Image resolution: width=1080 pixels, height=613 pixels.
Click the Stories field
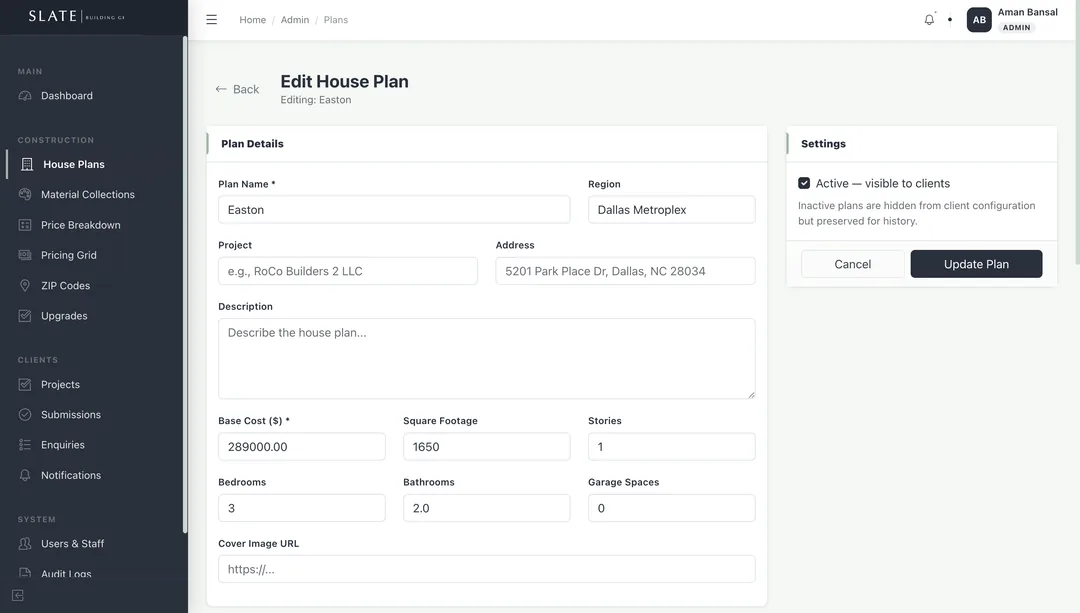672,446
